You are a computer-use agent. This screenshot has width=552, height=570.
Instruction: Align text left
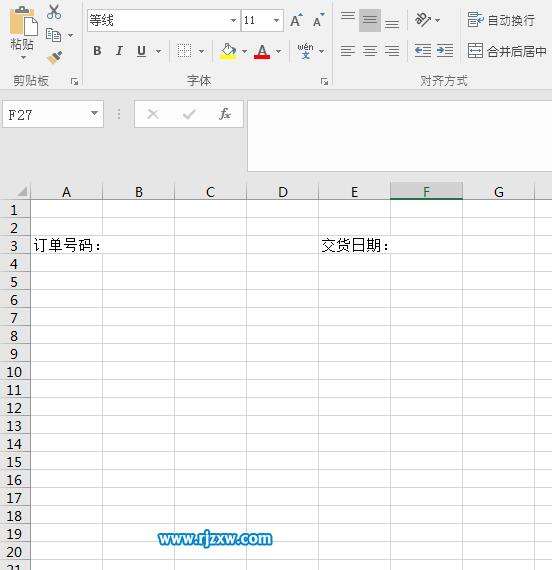click(x=348, y=51)
